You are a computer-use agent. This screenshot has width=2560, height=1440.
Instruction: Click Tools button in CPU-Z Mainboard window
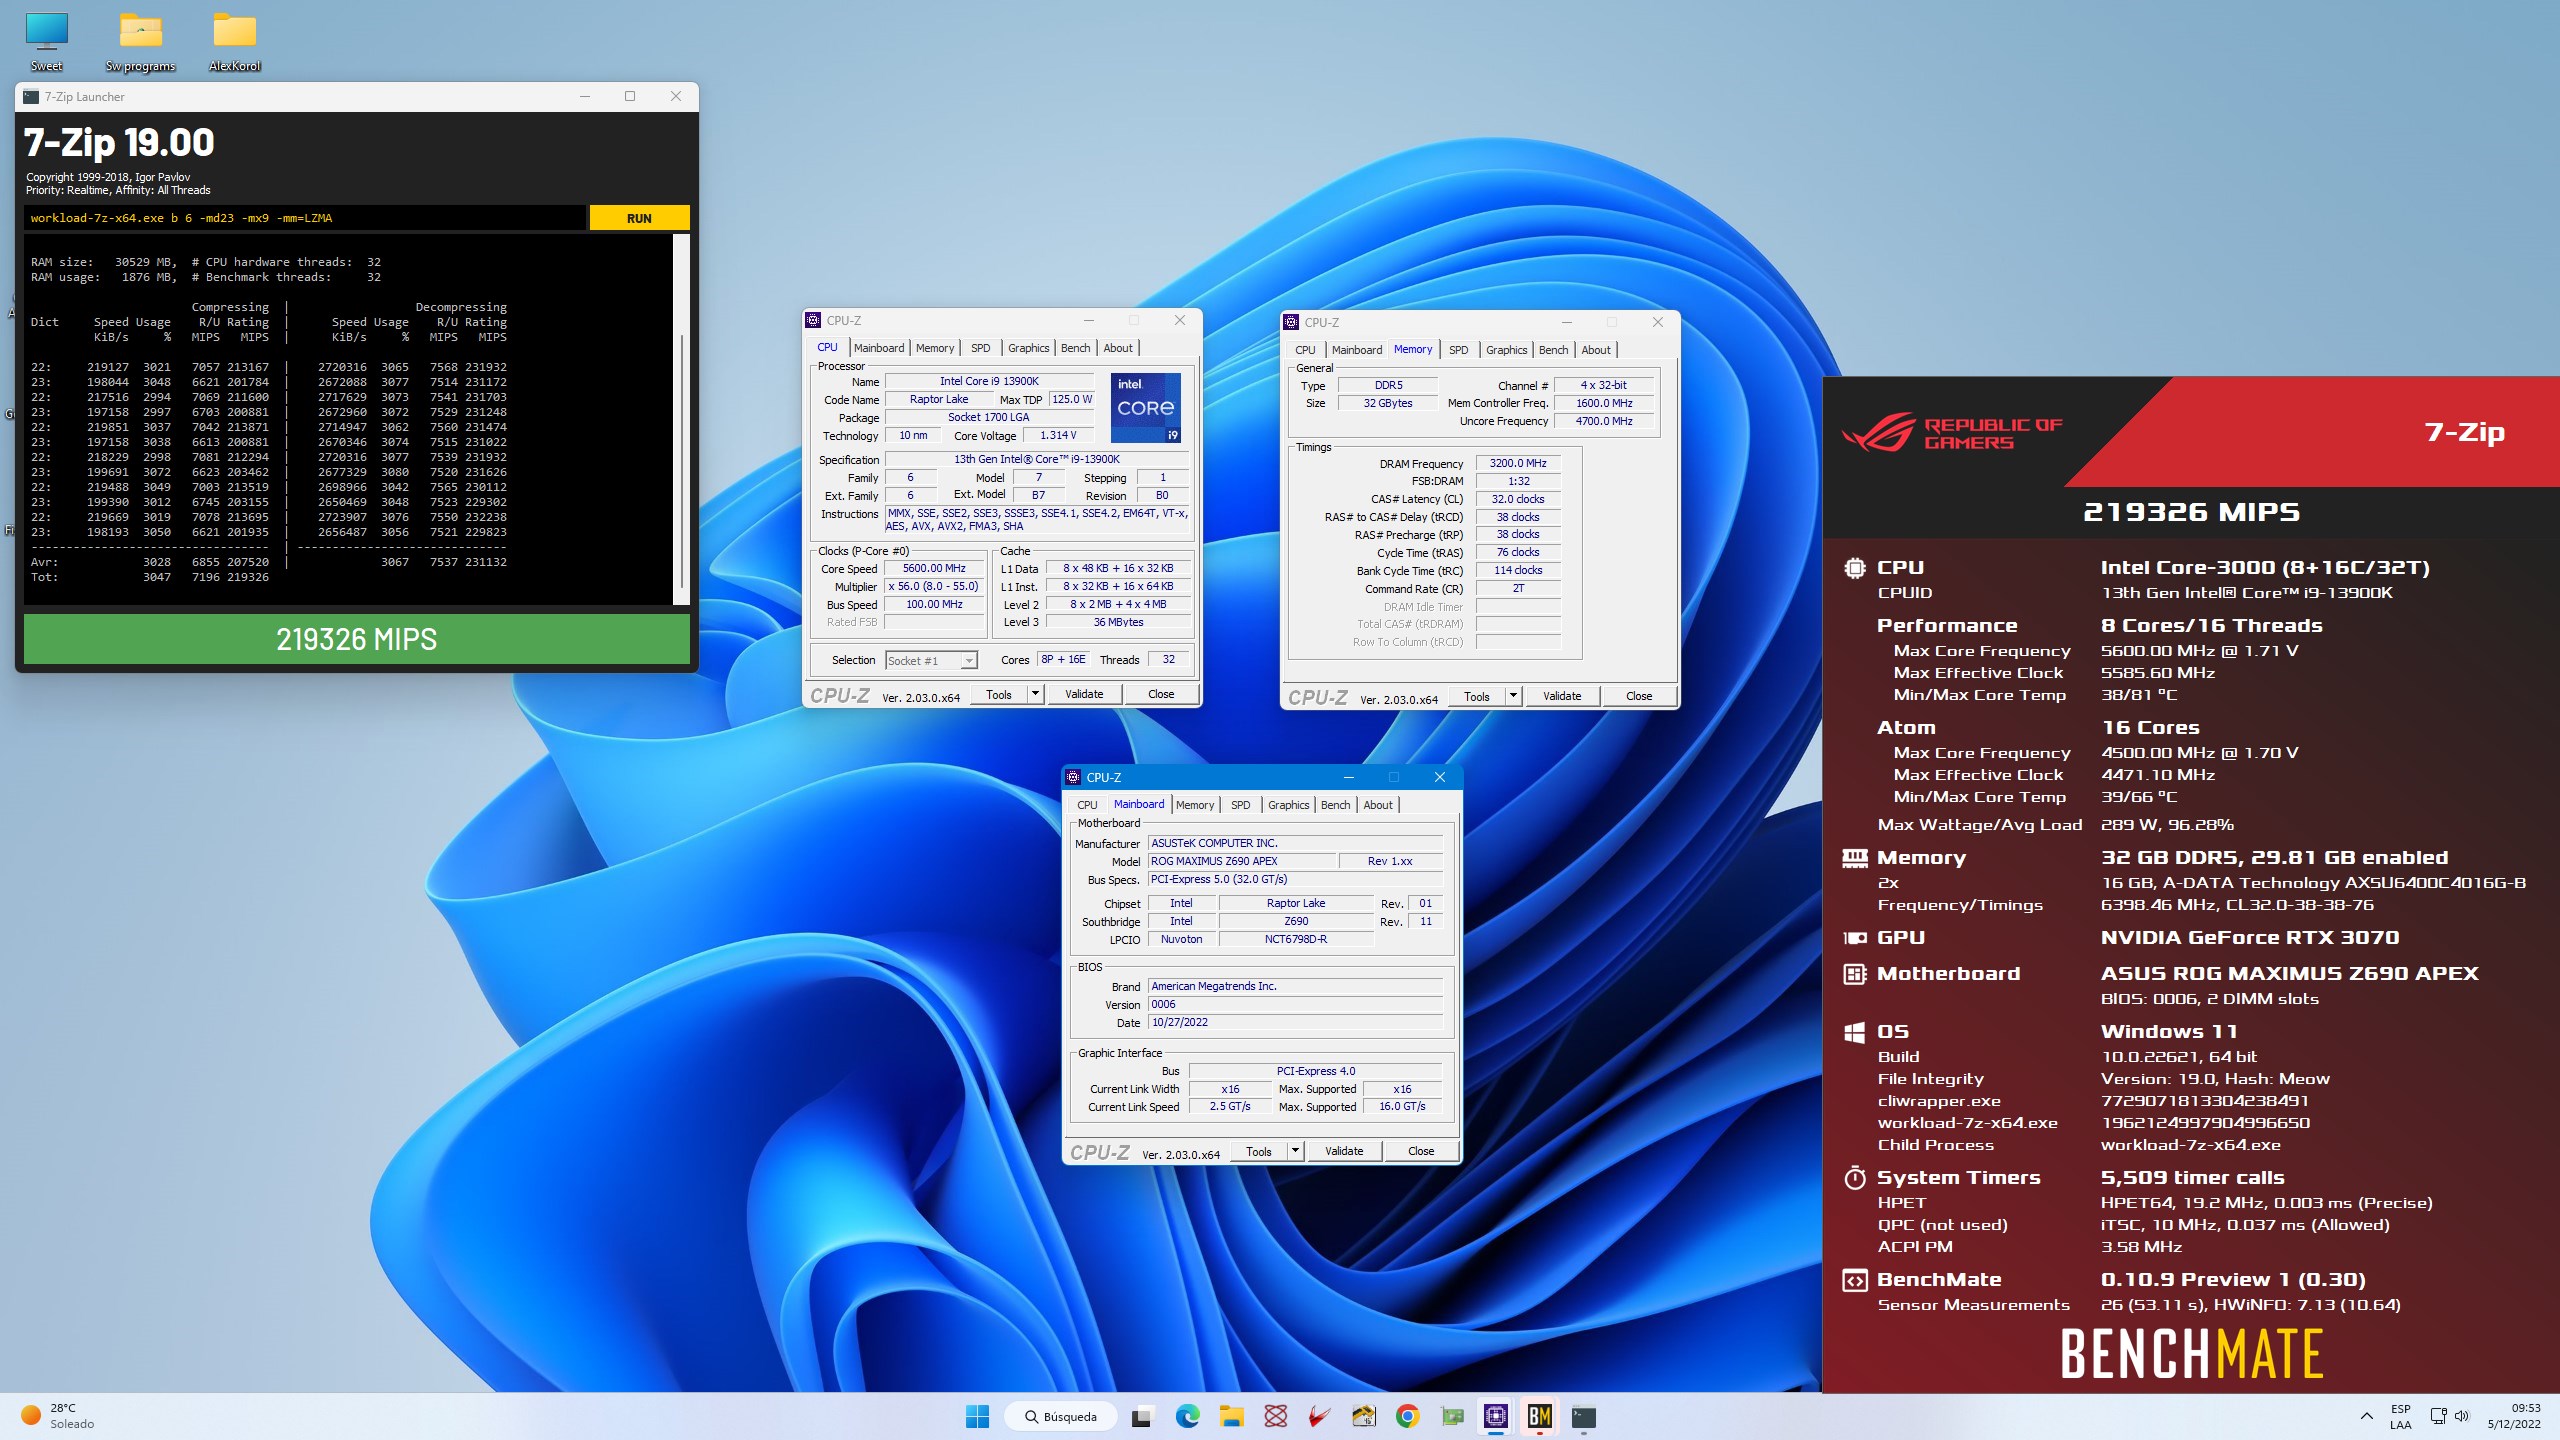[x=1258, y=1151]
